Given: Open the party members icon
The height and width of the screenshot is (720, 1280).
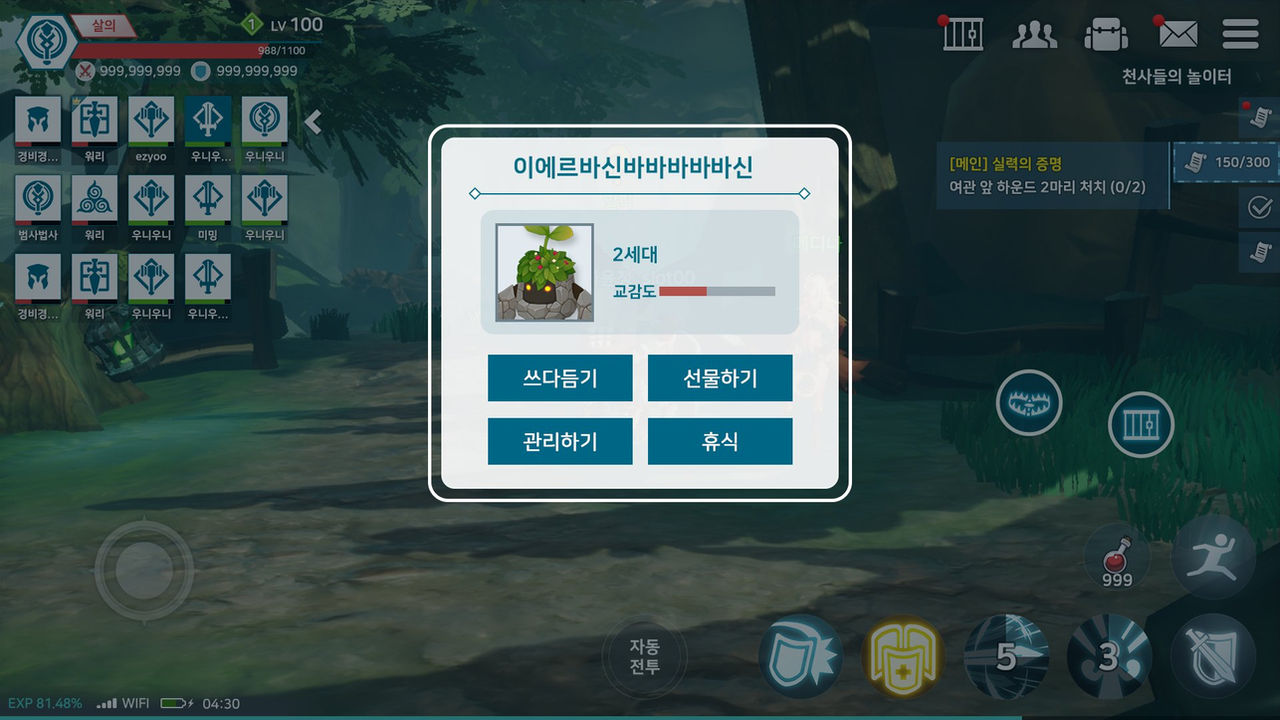Looking at the screenshot, I should [x=1035, y=34].
